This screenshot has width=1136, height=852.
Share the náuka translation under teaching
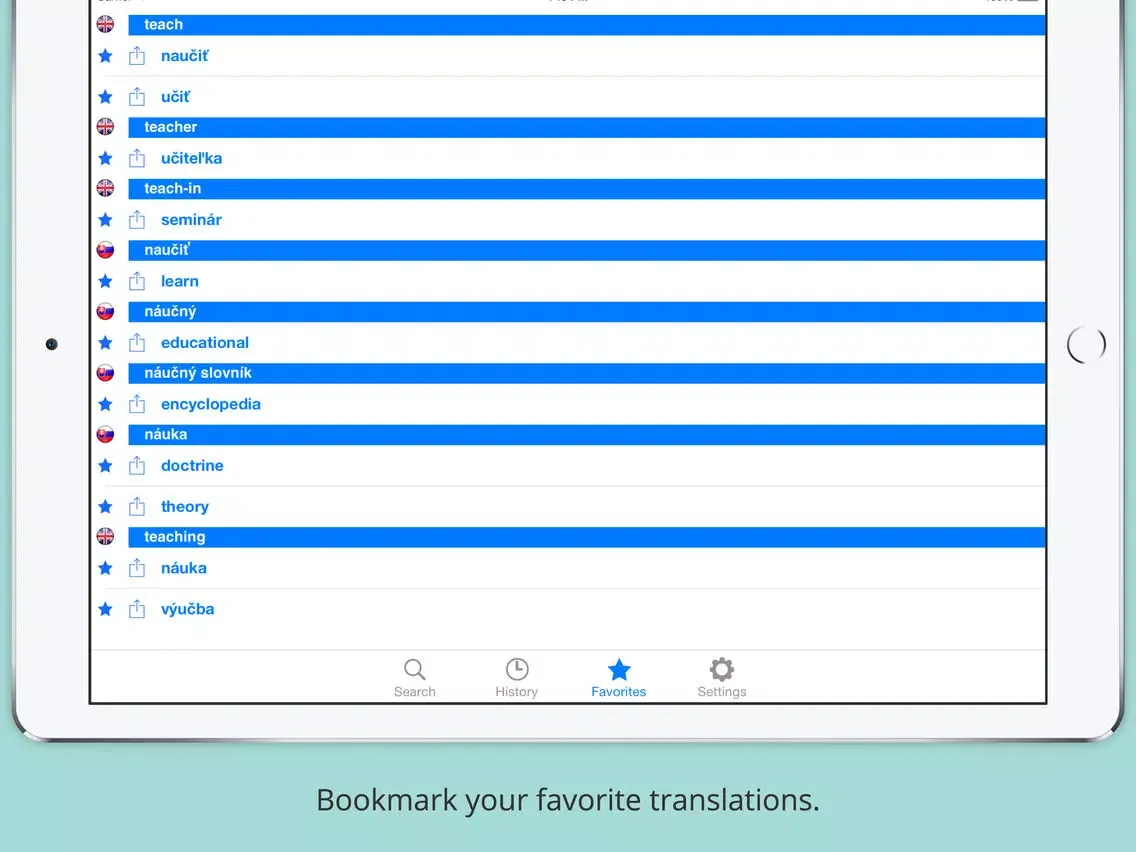tap(137, 568)
